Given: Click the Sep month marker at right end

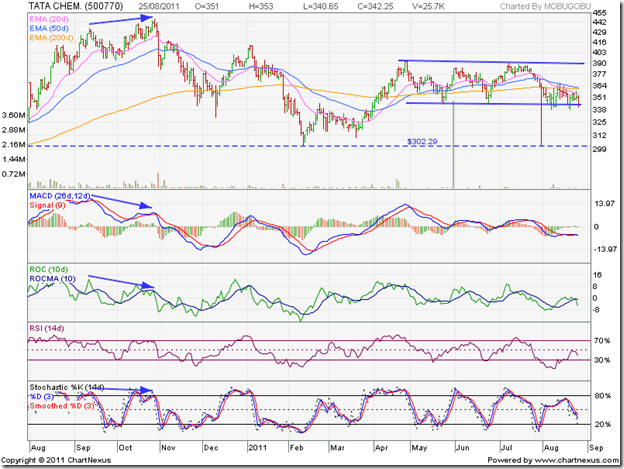Looking at the screenshot, I should point(596,448).
